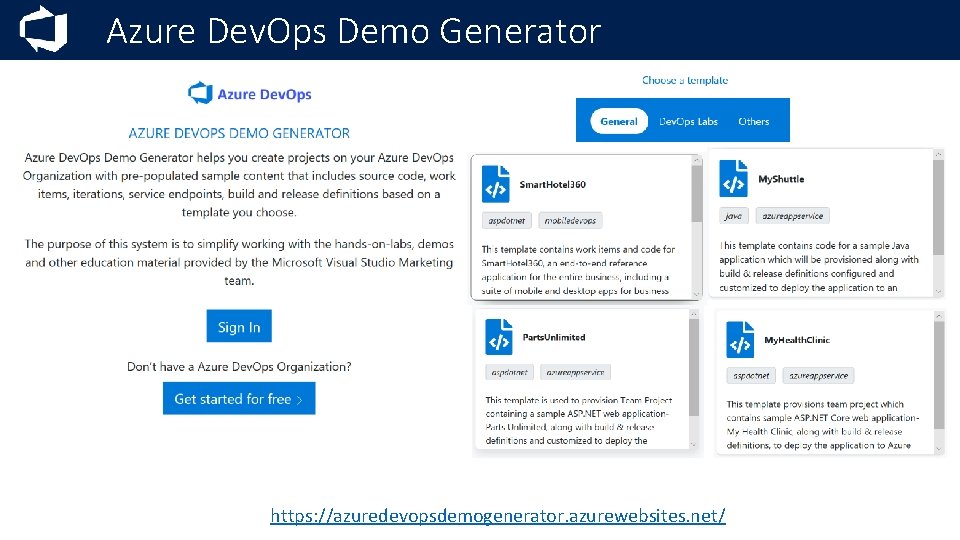The width and height of the screenshot is (960, 540).
Task: Click the MyShuttle template code icon
Action: [733, 178]
